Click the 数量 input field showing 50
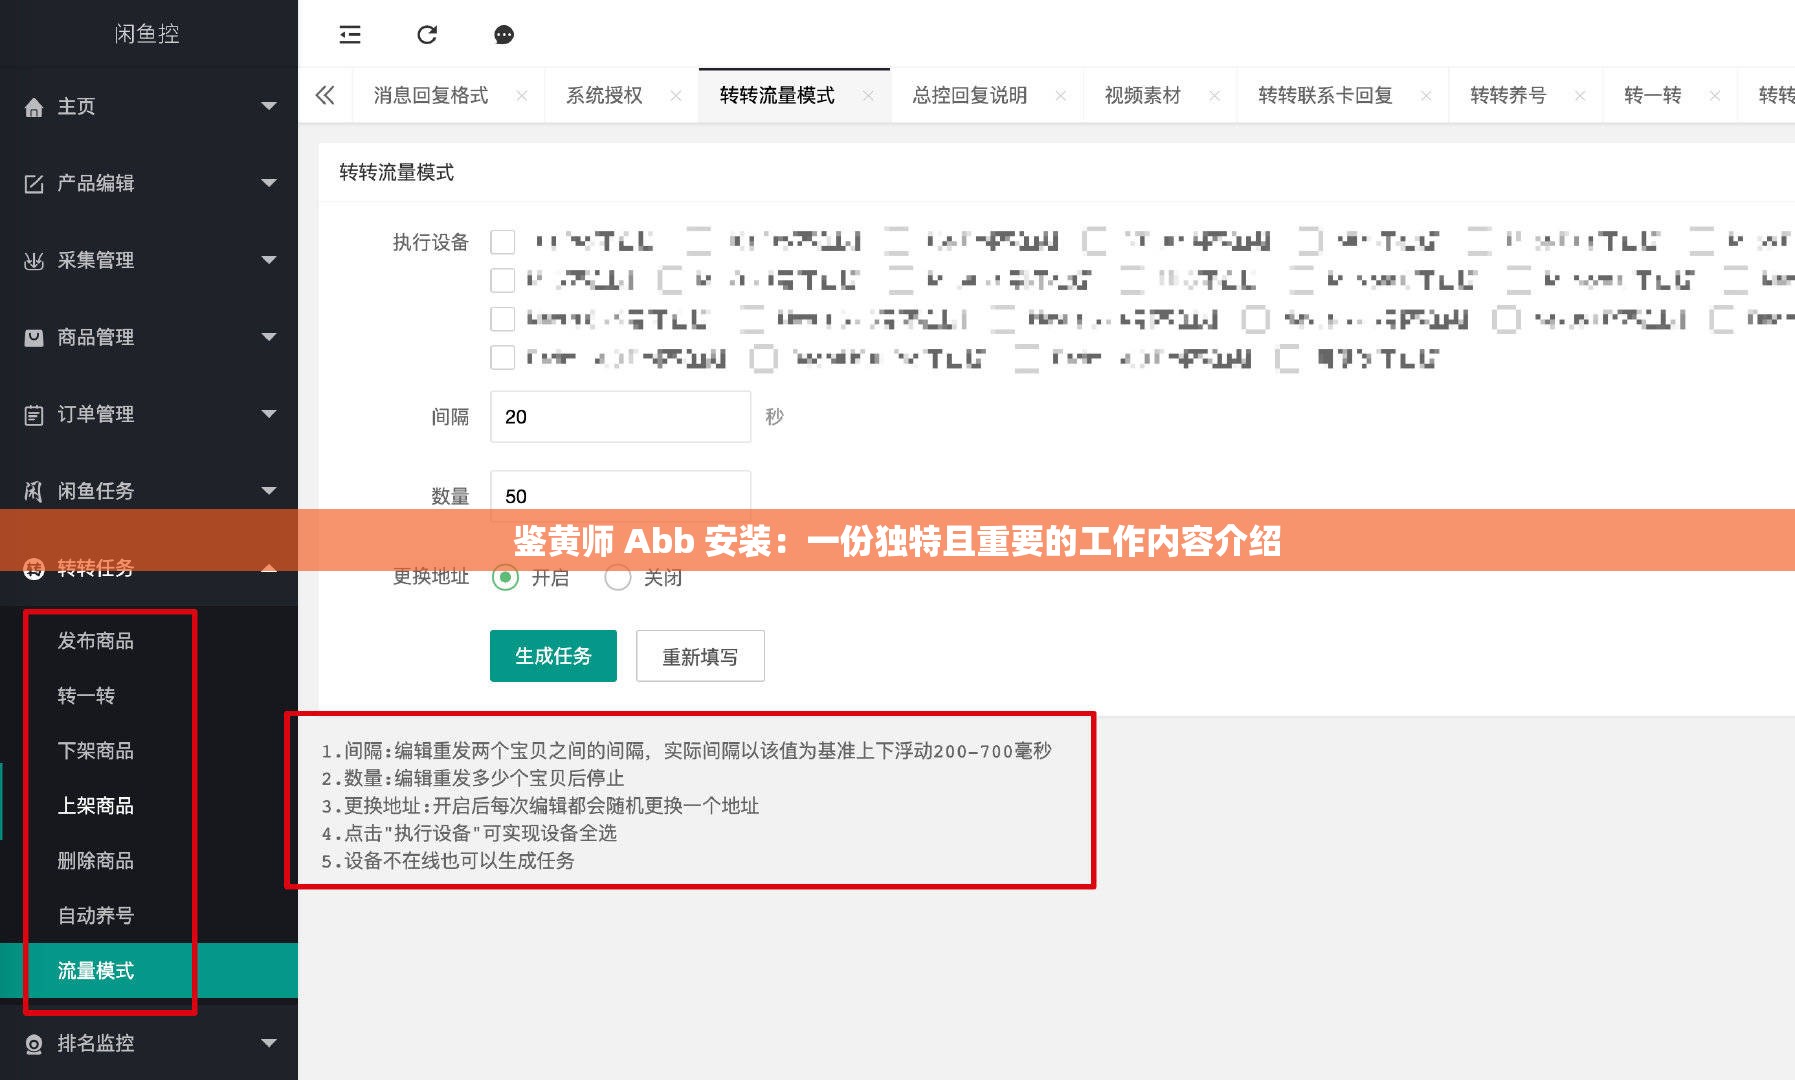Image resolution: width=1795 pixels, height=1080 pixels. click(x=620, y=496)
